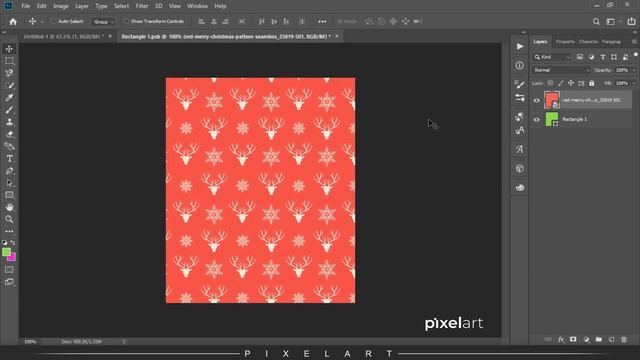This screenshot has width=640, height=360.
Task: Open the Adjustments sliders panel icon
Action: [x=520, y=98]
